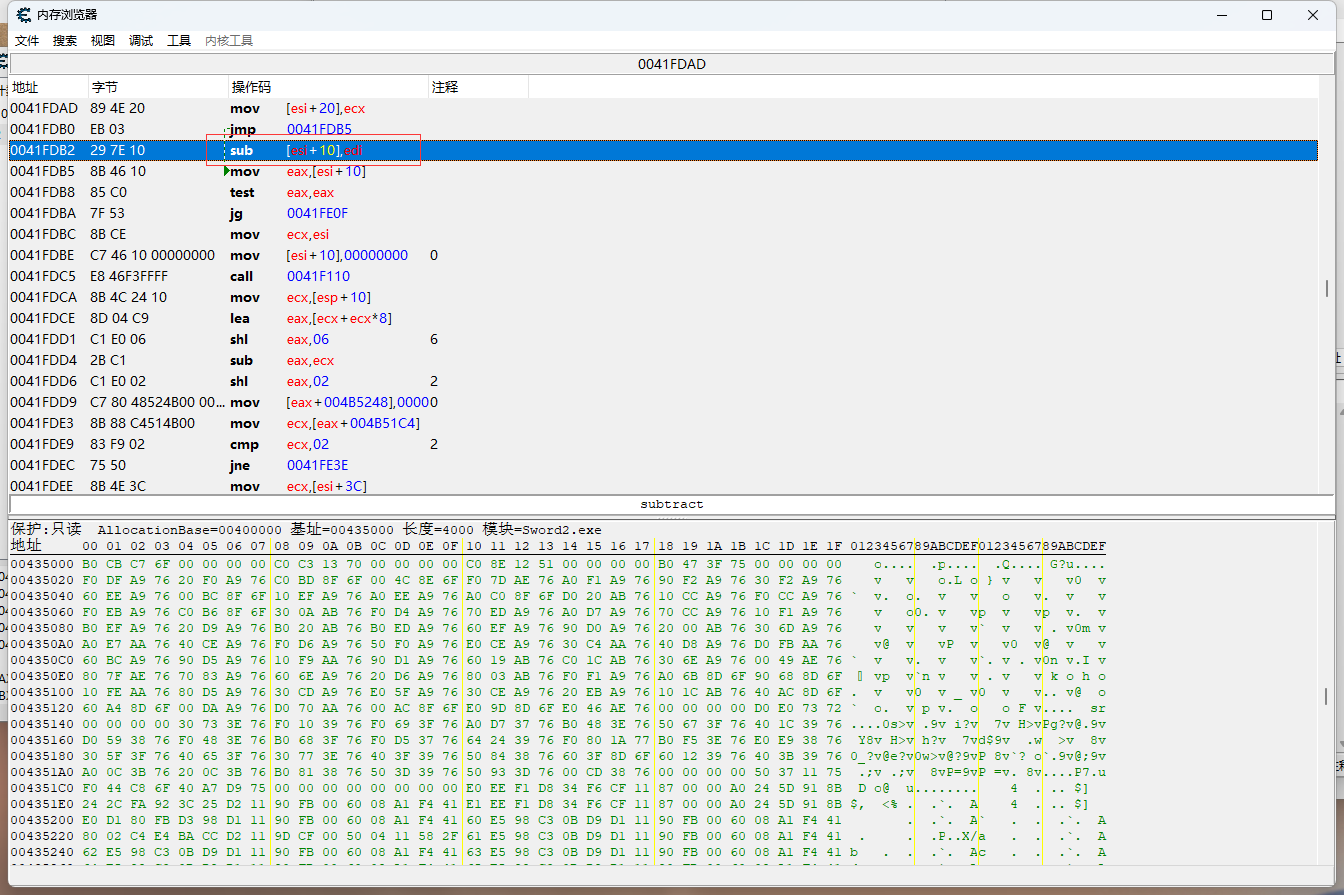The height and width of the screenshot is (895, 1344).
Task: Click the Cheat Engine icon in title bar
Action: click(23, 15)
